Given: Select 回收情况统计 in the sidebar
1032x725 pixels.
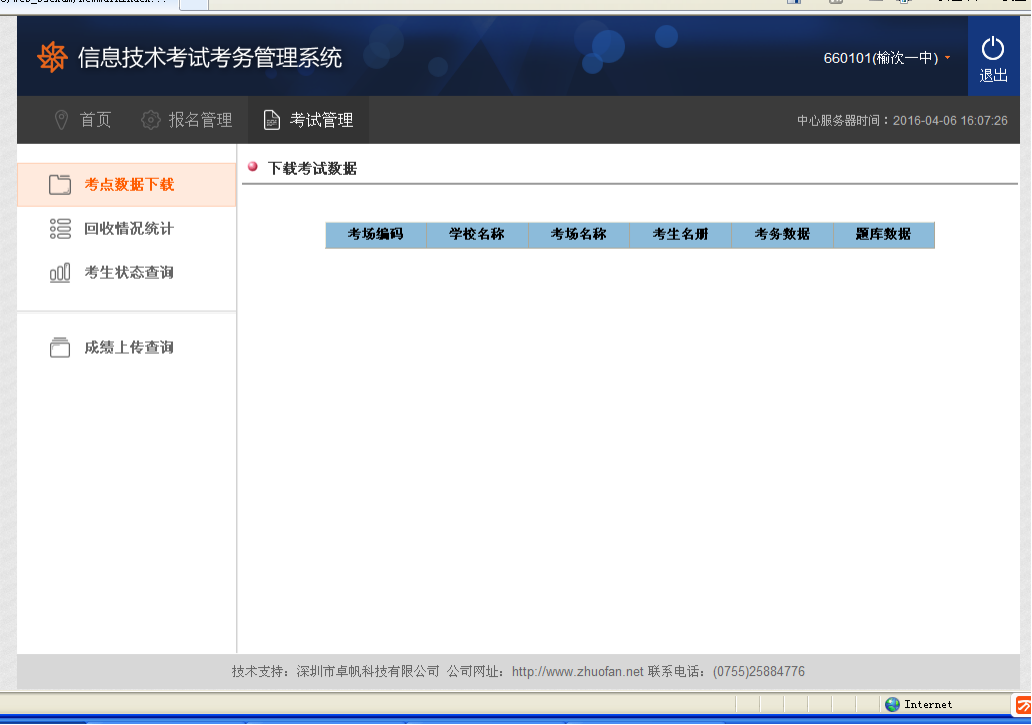Looking at the screenshot, I should tap(129, 229).
